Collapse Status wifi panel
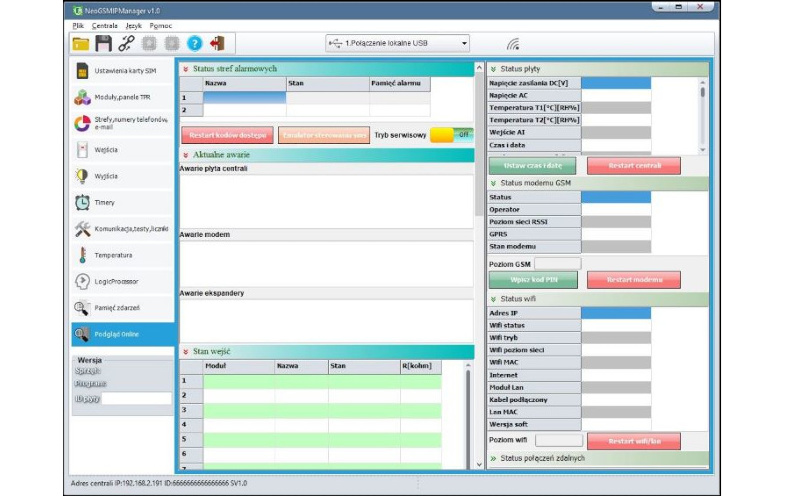Image resolution: width=785 pixels, height=496 pixels. (493, 299)
